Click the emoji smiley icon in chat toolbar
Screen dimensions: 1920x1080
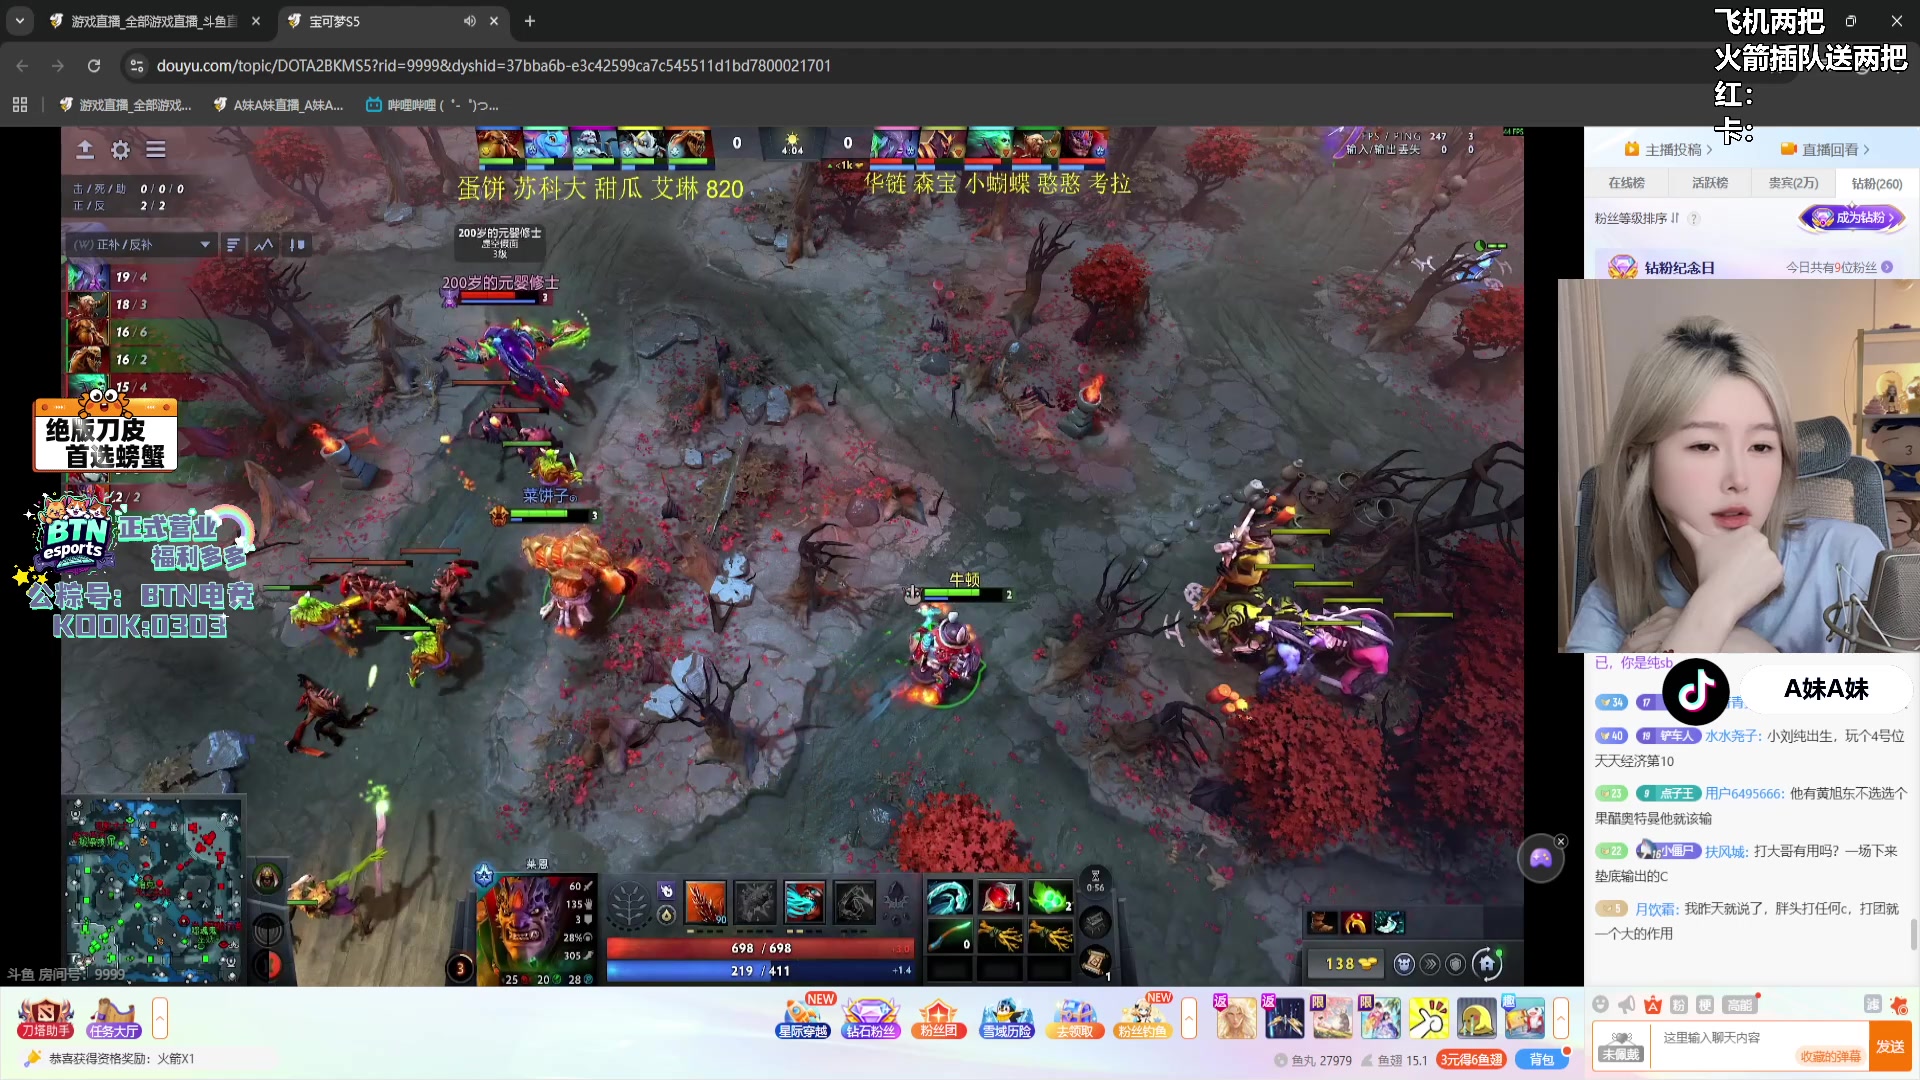1601,1004
